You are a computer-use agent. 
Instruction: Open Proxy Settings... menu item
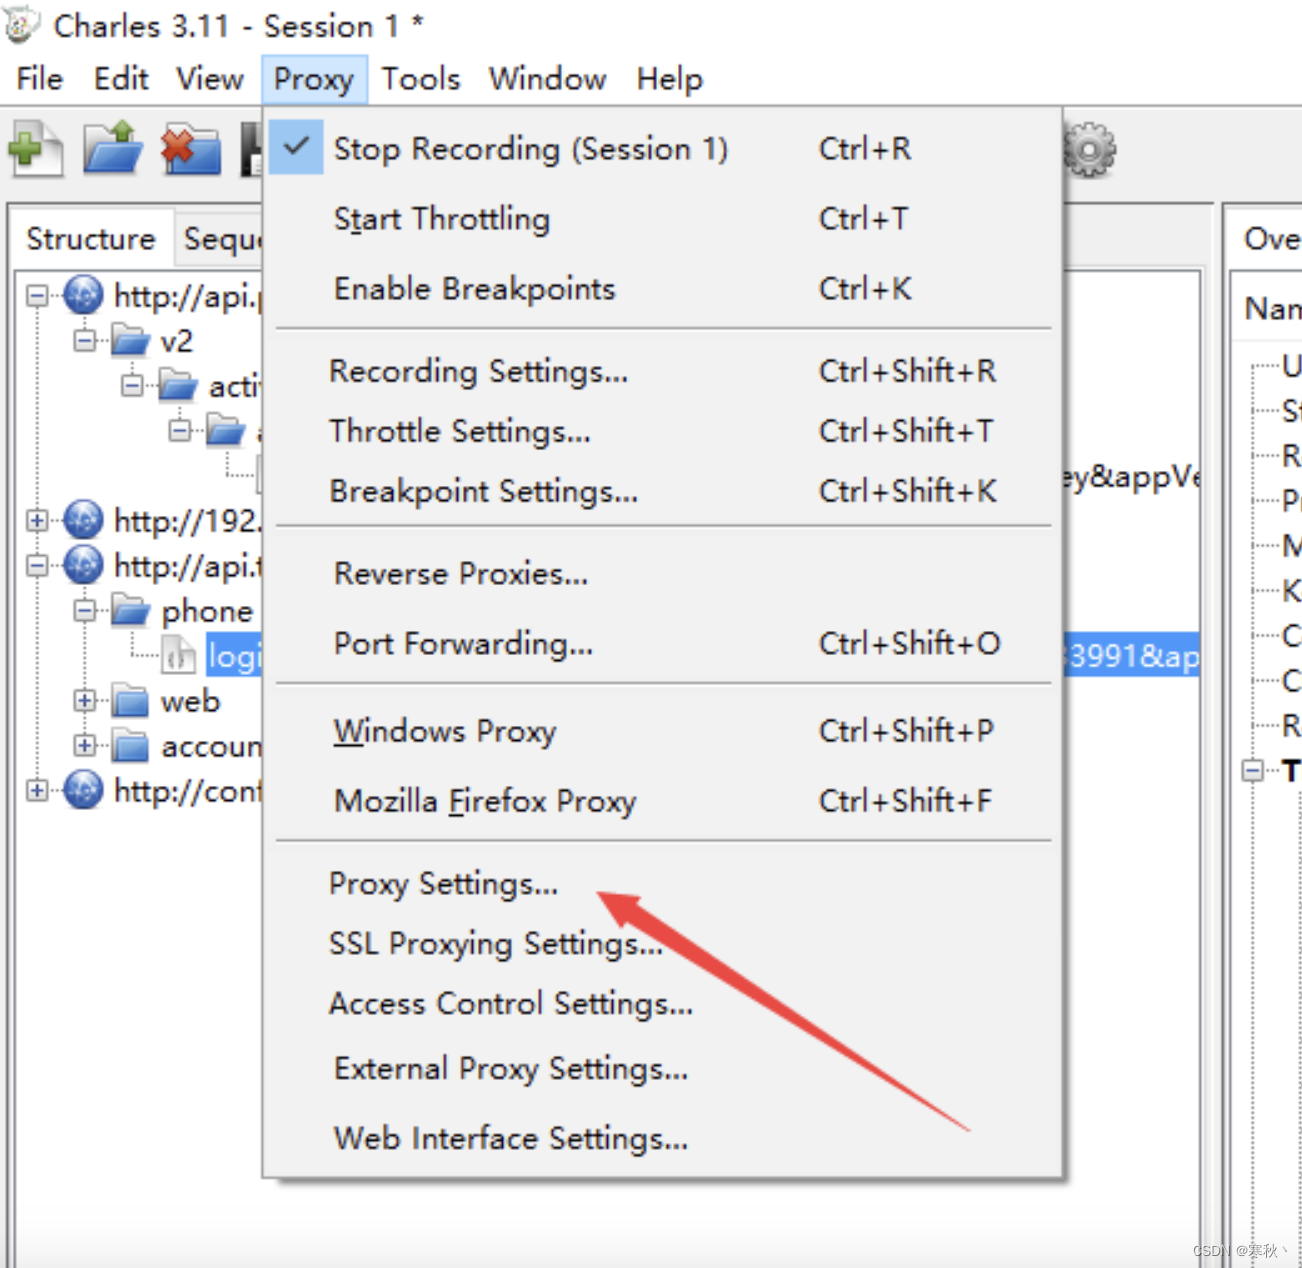pyautogui.click(x=662, y=883)
